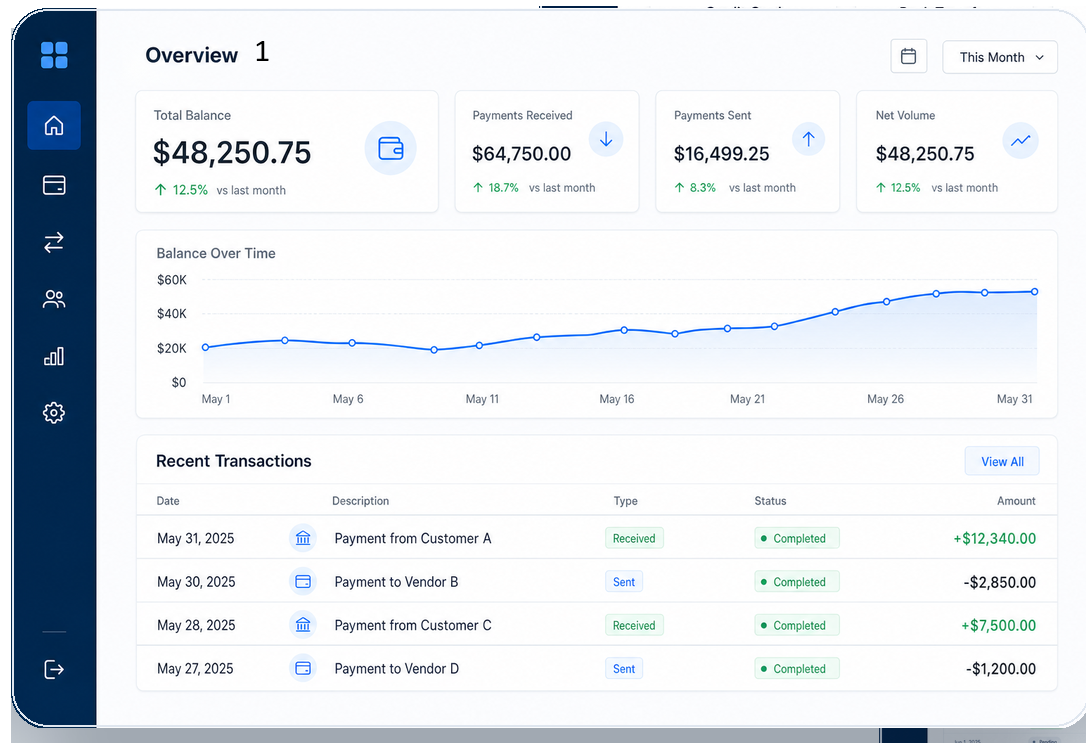Click the +$7,500.00 amount
The height and width of the screenshot is (744, 1092).
click(999, 626)
